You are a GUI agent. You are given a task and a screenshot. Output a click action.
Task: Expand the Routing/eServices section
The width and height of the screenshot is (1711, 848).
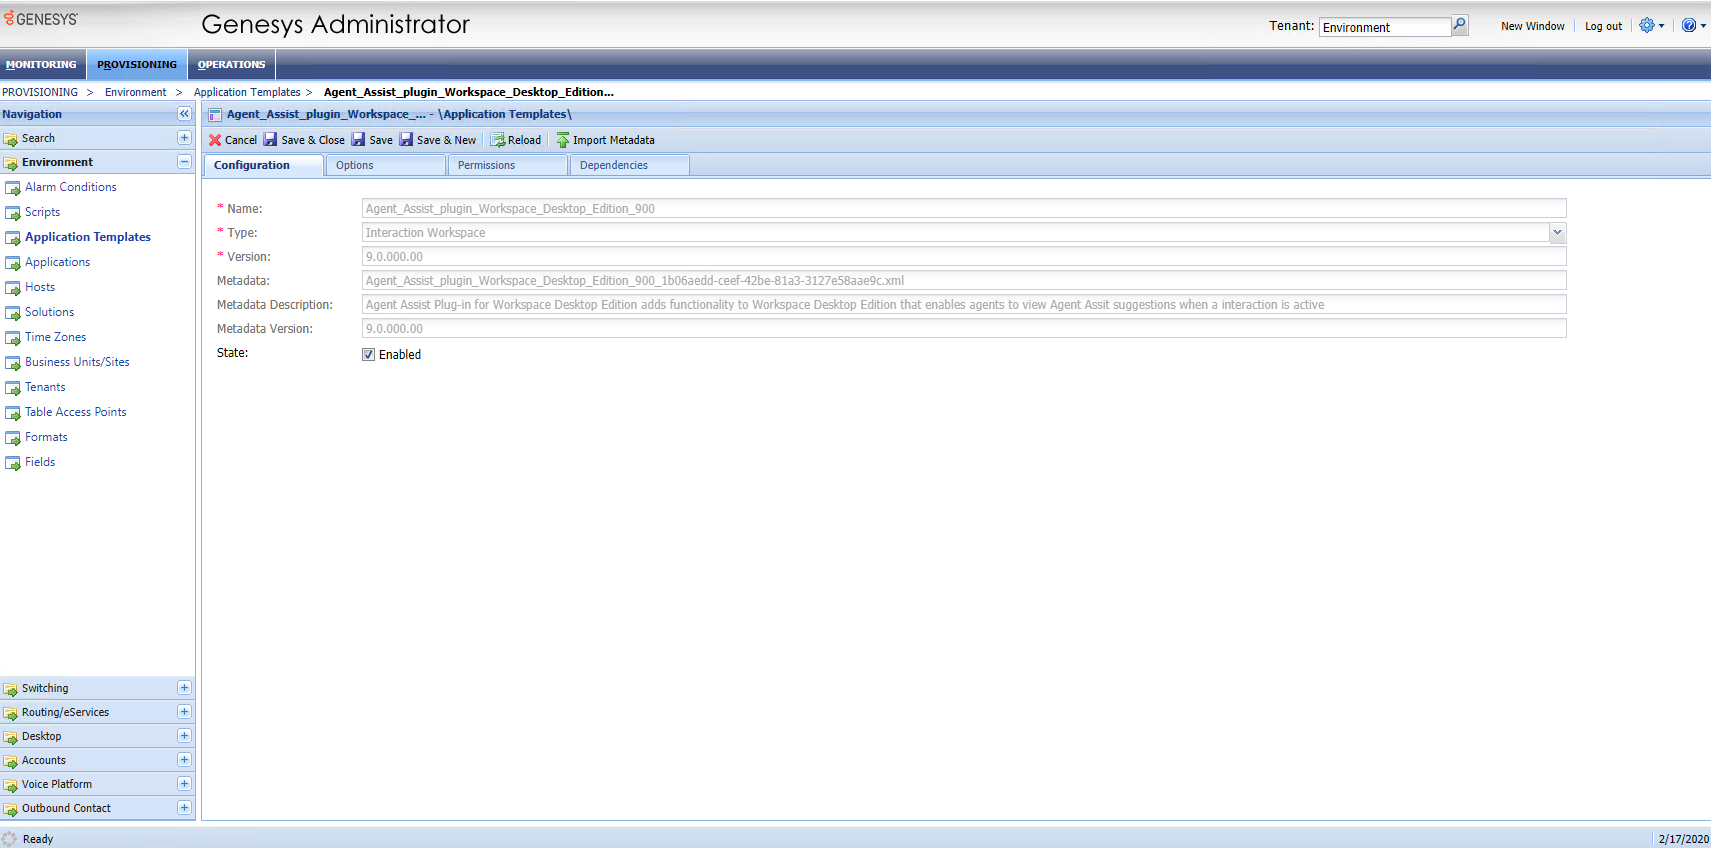[x=184, y=712]
